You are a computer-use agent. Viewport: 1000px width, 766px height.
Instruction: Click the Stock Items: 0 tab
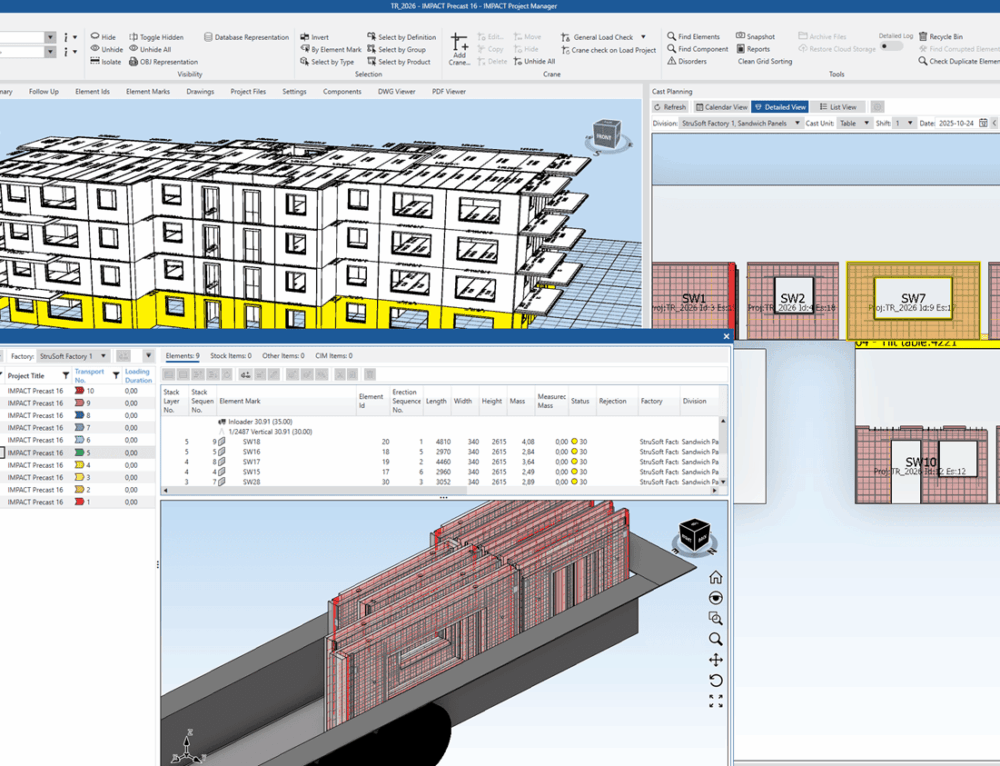(231, 356)
